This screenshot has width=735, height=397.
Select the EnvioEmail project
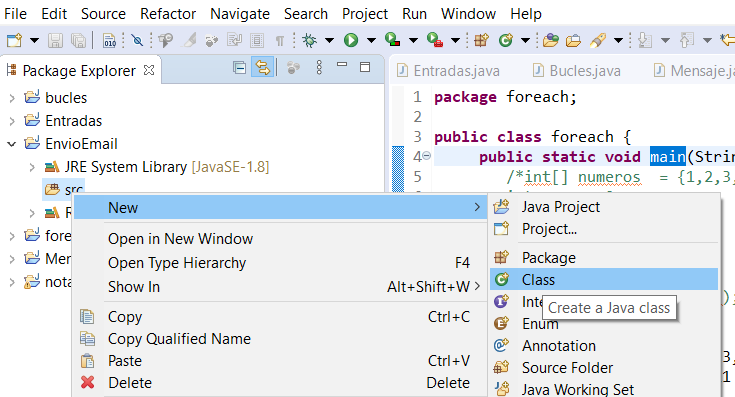81,144
